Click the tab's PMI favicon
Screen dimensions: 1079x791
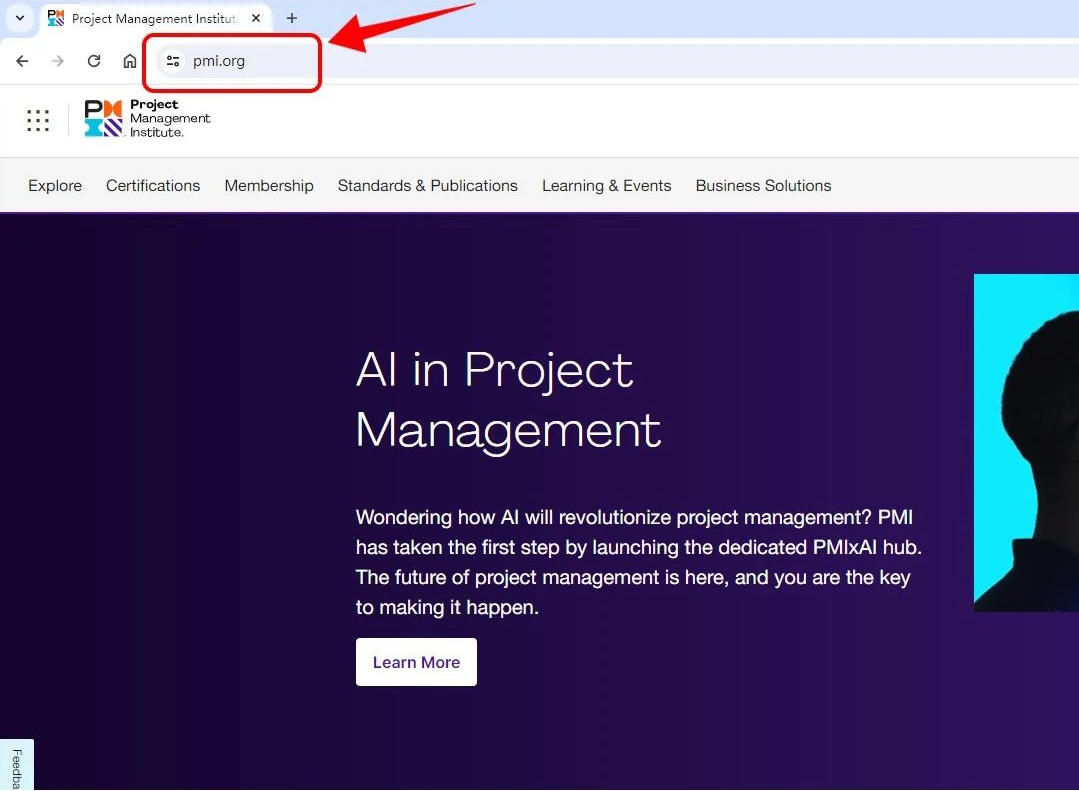coord(56,19)
